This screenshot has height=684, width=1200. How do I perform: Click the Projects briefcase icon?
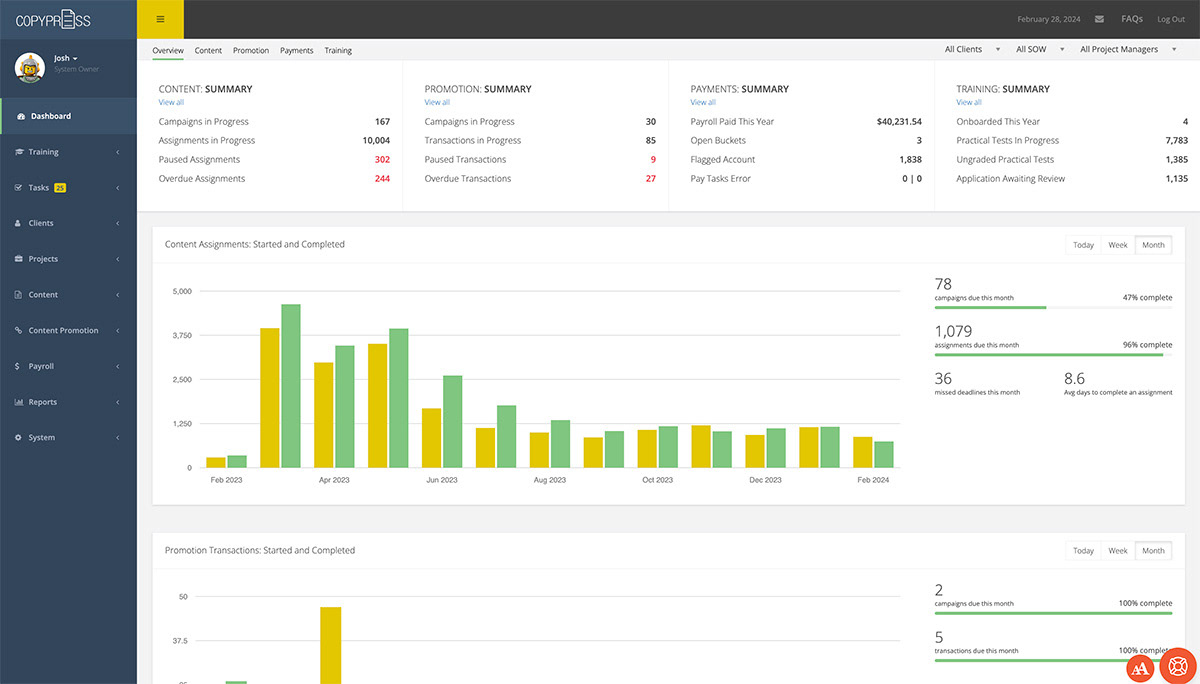[19, 259]
